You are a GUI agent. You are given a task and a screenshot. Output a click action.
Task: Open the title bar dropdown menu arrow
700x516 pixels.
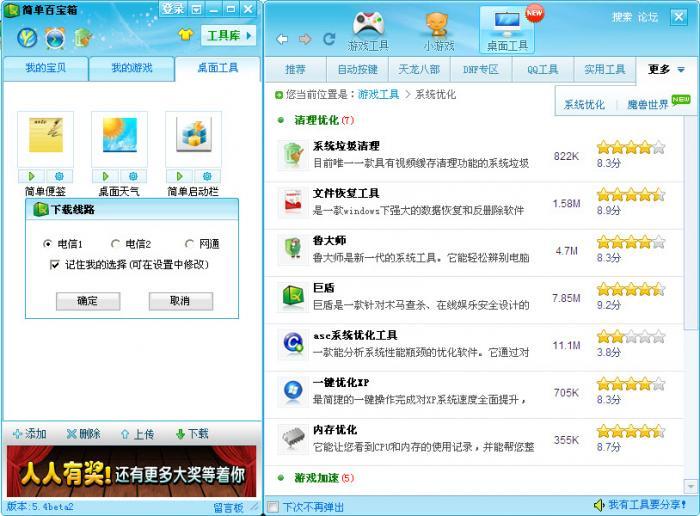196,9
